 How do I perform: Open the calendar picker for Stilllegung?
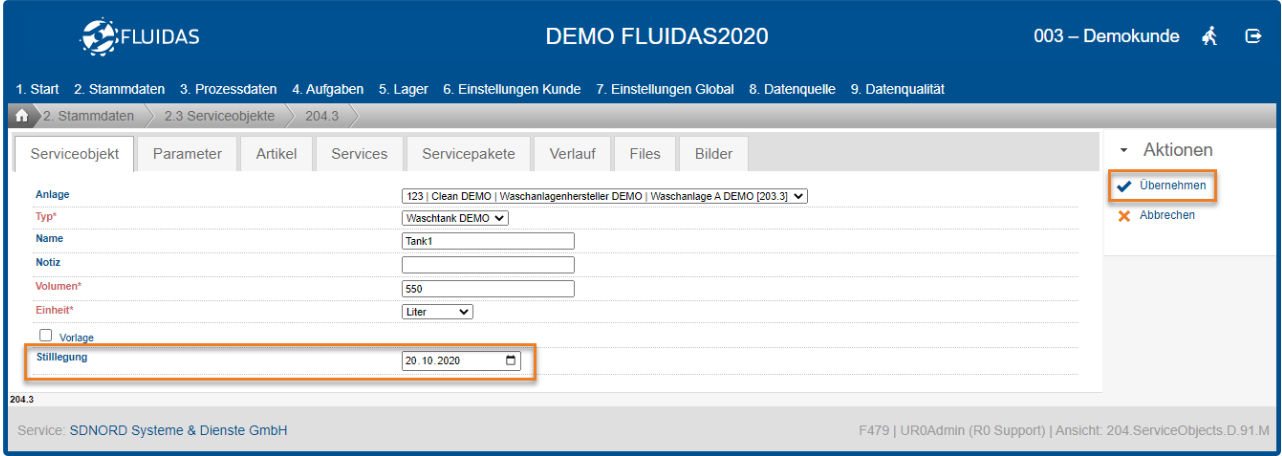(x=512, y=361)
